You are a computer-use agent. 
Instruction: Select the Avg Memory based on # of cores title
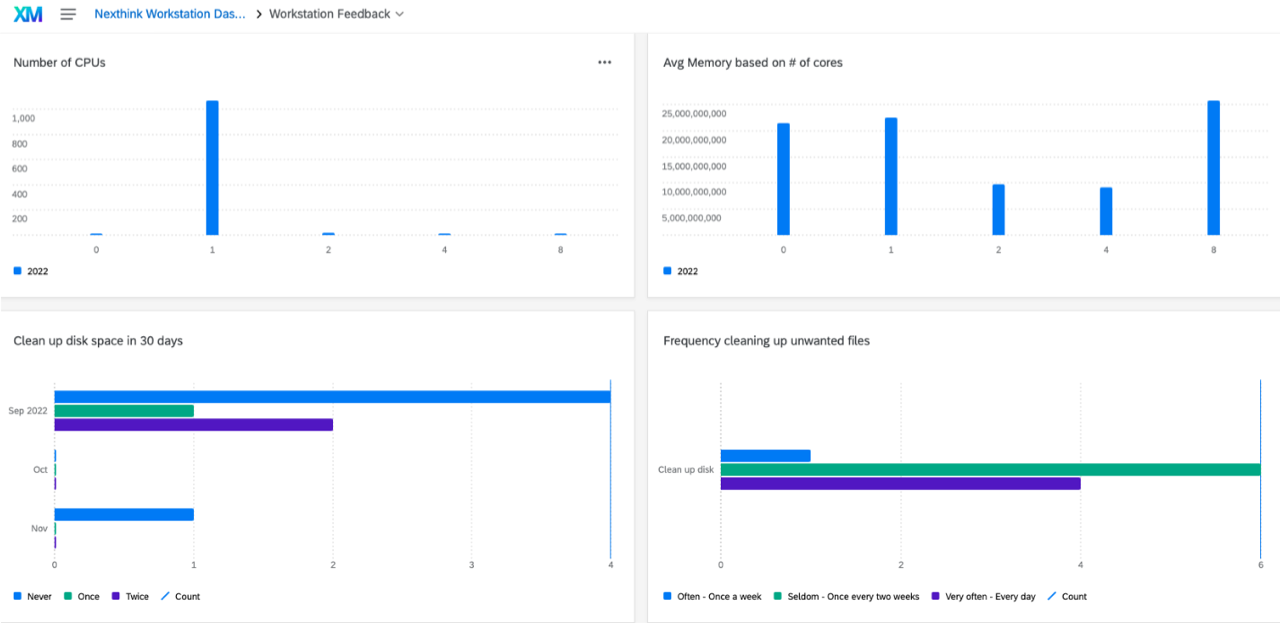point(753,62)
